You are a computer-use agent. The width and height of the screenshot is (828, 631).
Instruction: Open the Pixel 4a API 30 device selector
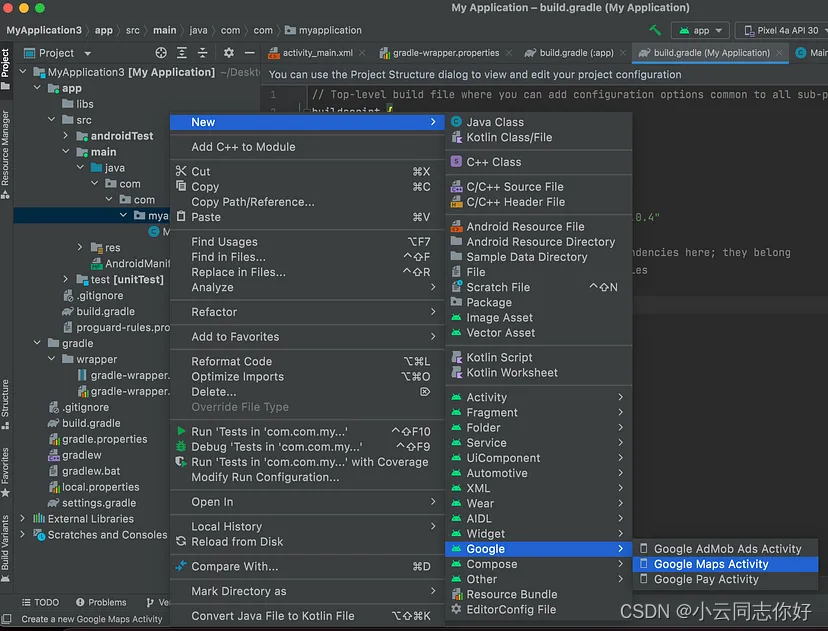click(x=782, y=31)
